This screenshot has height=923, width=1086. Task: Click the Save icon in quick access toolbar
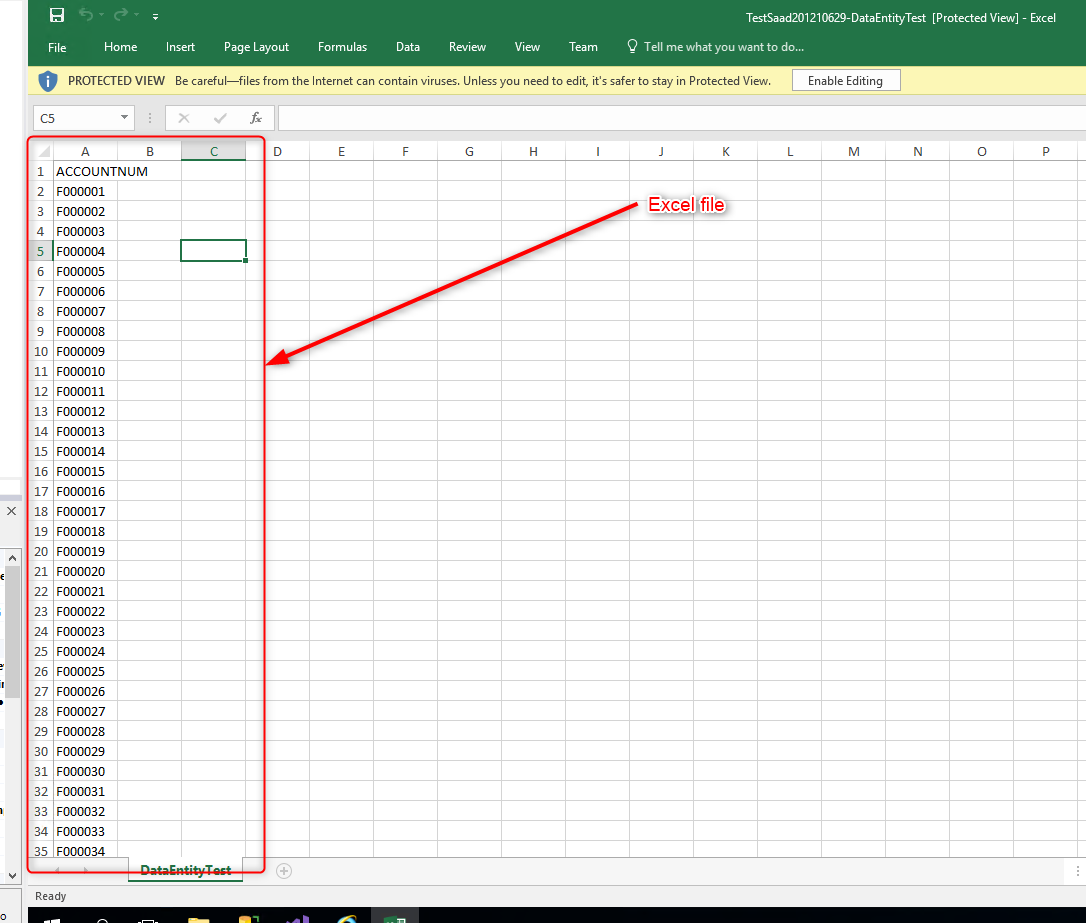(57, 15)
